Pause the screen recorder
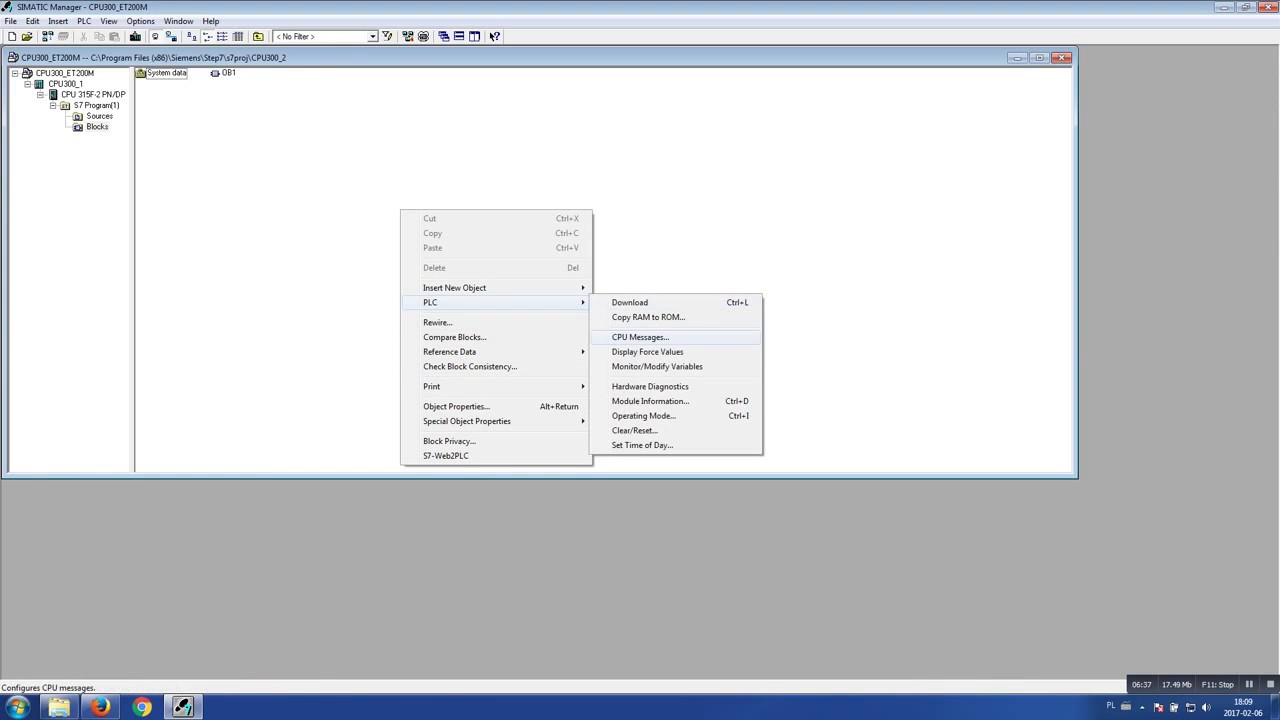This screenshot has width=1280, height=720. [x=1249, y=684]
